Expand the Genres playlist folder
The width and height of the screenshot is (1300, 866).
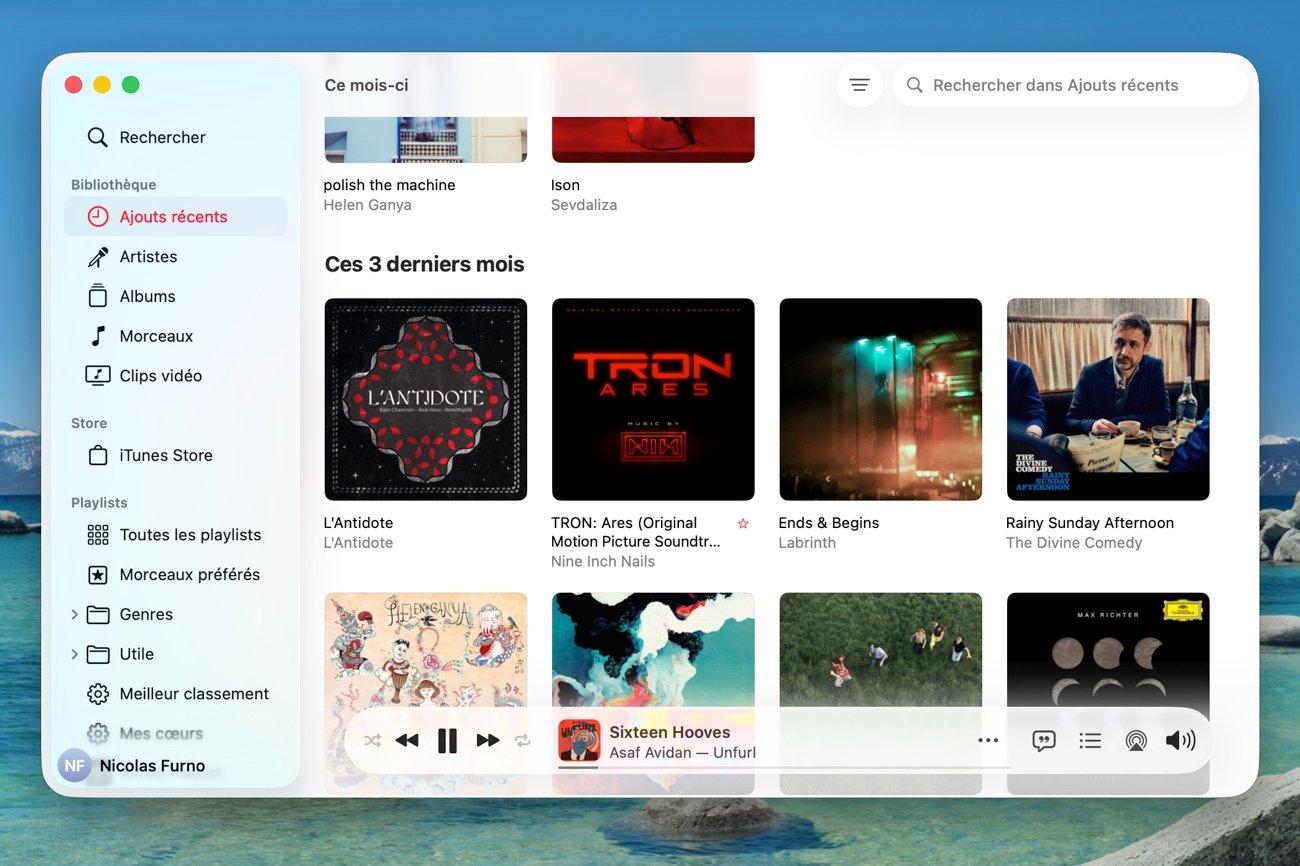[x=75, y=615]
